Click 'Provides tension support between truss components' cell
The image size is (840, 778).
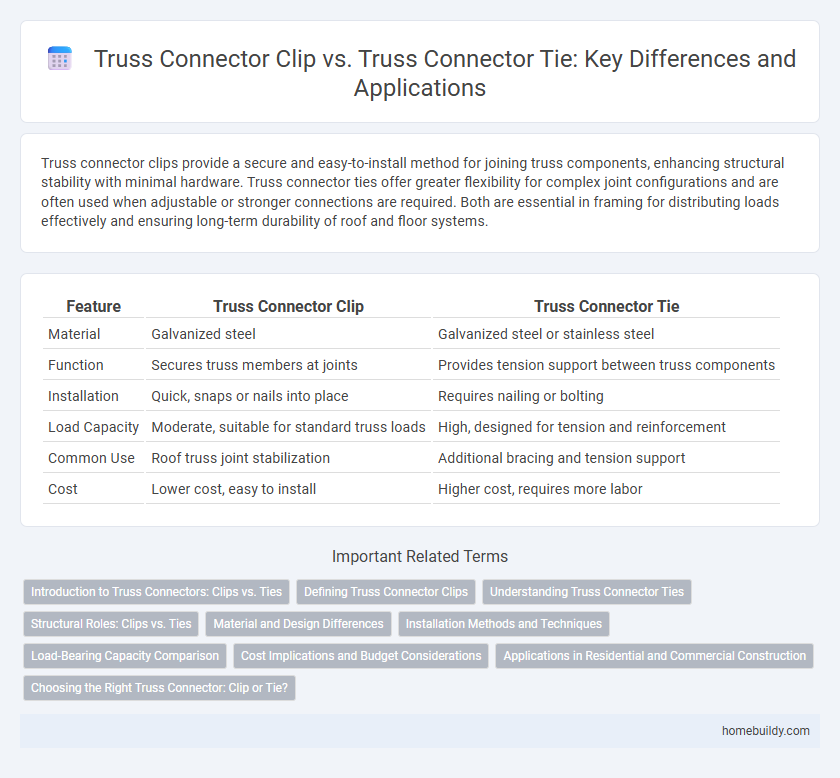pyautogui.click(x=606, y=365)
